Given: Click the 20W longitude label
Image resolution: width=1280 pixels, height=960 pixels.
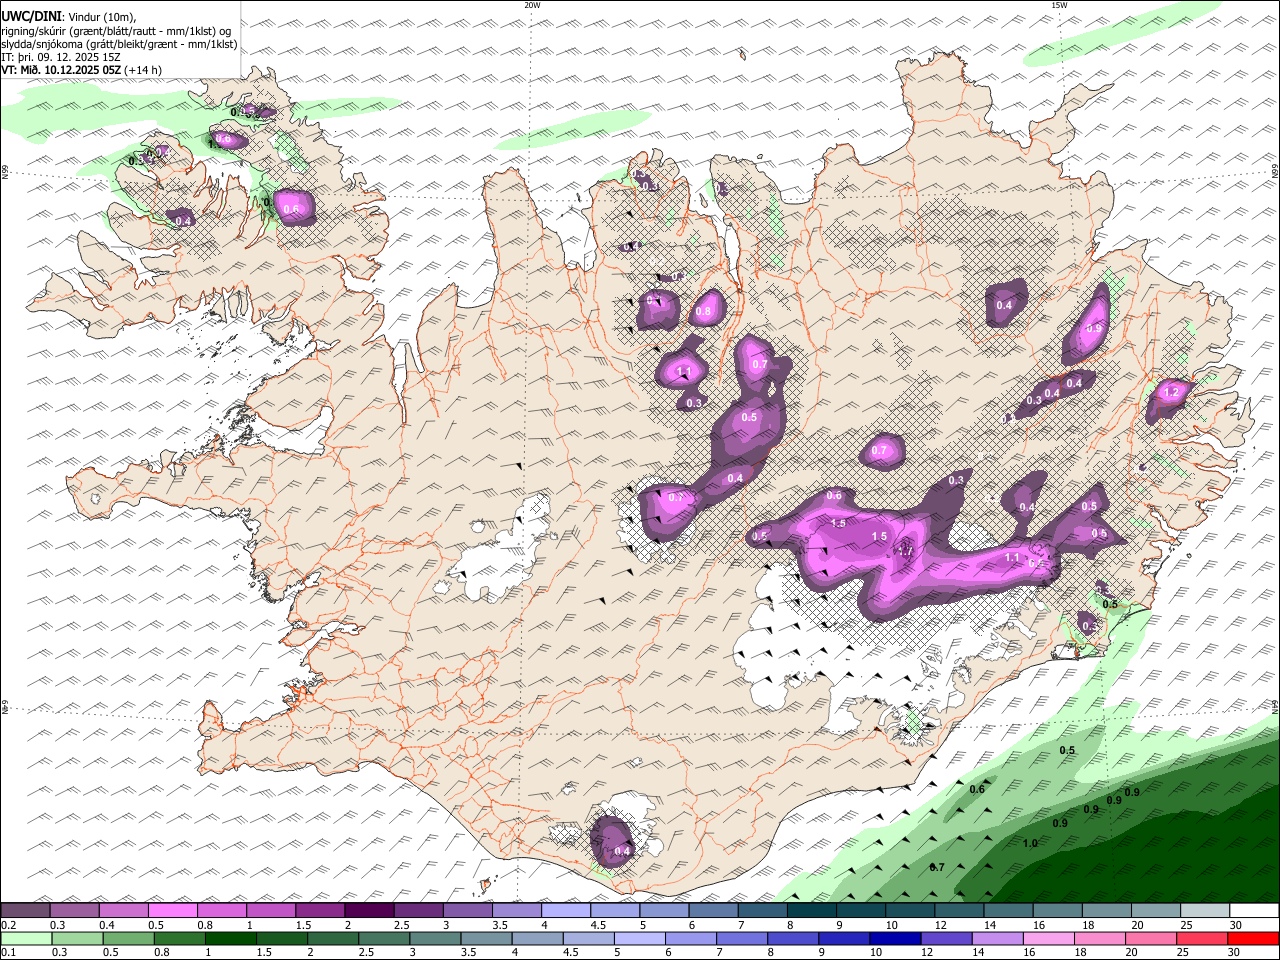Looking at the screenshot, I should tap(532, 5).
